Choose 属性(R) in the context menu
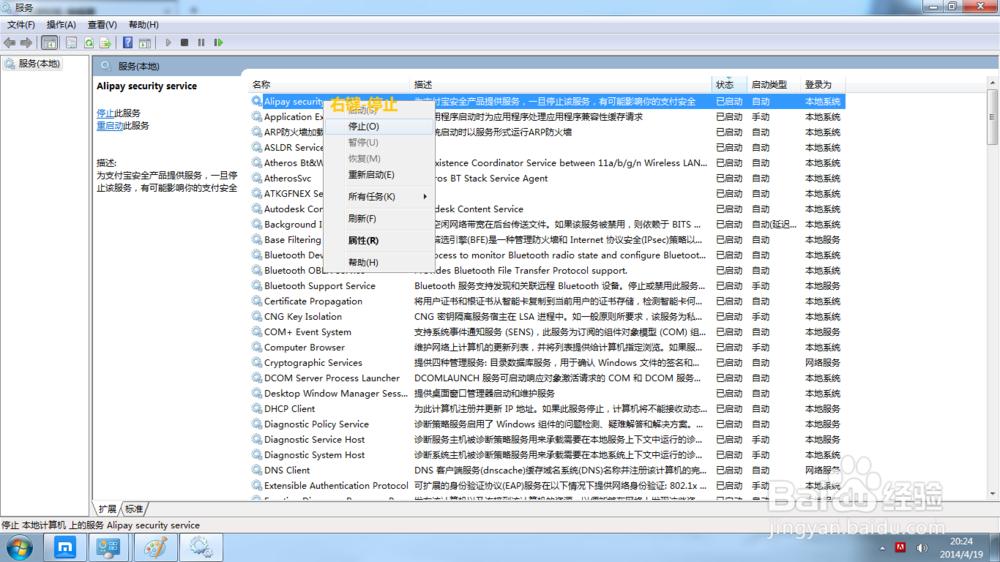 tap(379, 240)
